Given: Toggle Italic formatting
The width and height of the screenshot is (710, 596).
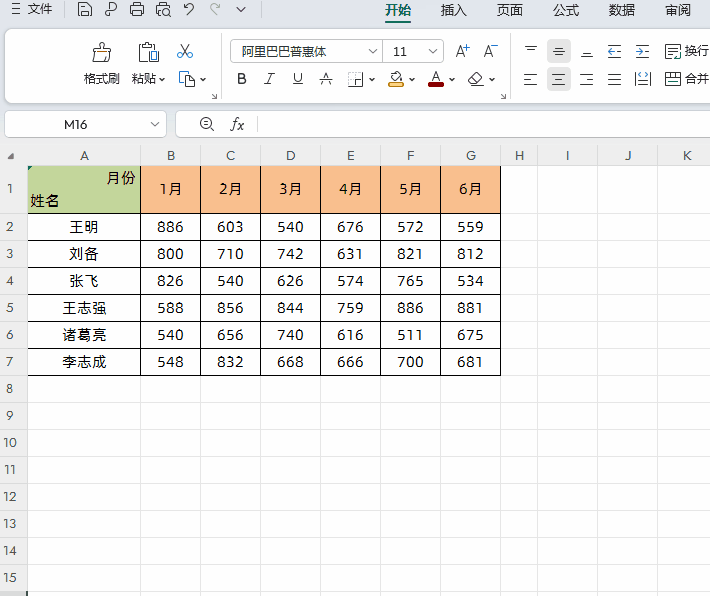Looking at the screenshot, I should click(269, 79).
